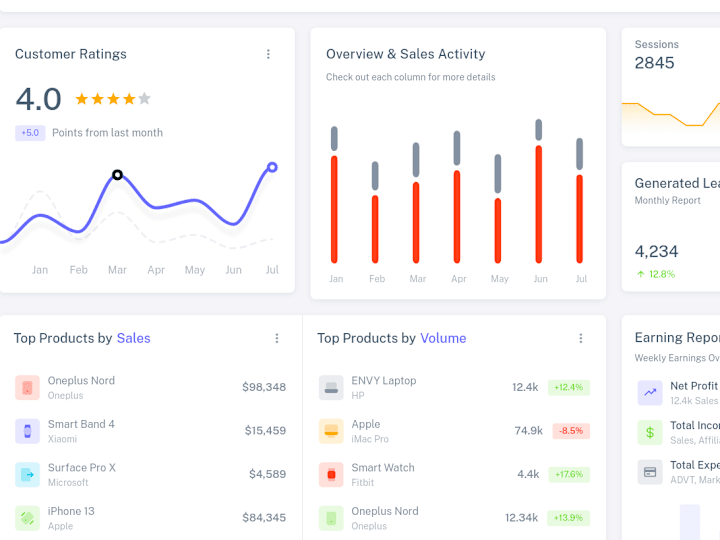Click the Net Profit trend chart icon
Image resolution: width=720 pixels, height=540 pixels.
click(x=650, y=393)
